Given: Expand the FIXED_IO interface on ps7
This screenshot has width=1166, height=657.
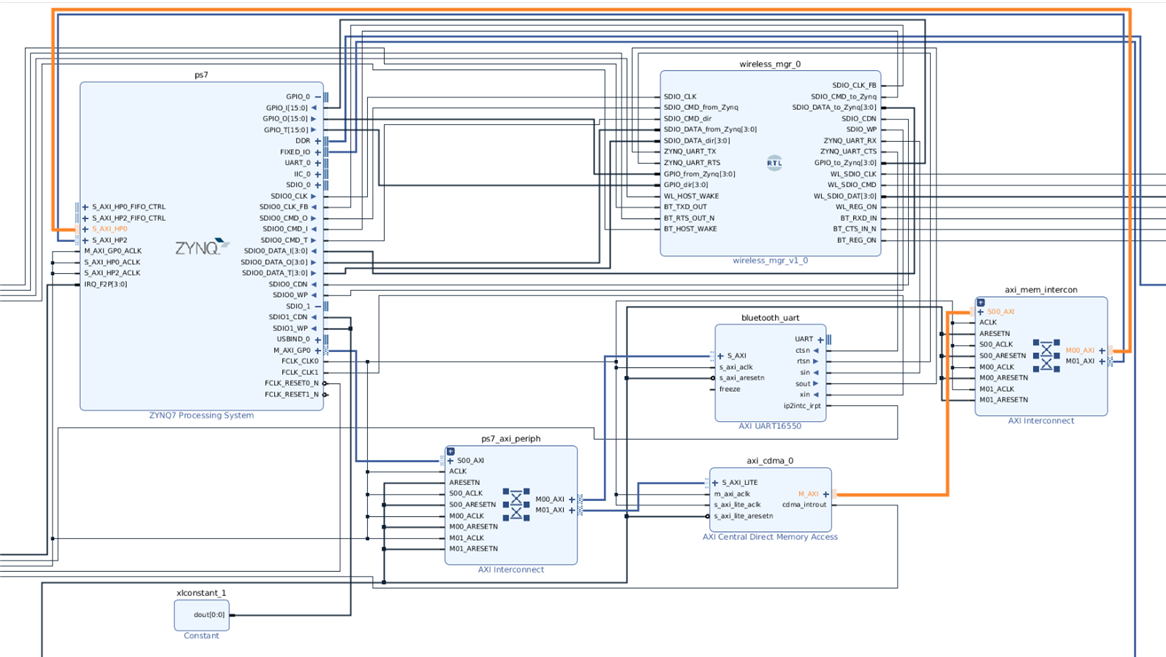Looking at the screenshot, I should (318, 152).
